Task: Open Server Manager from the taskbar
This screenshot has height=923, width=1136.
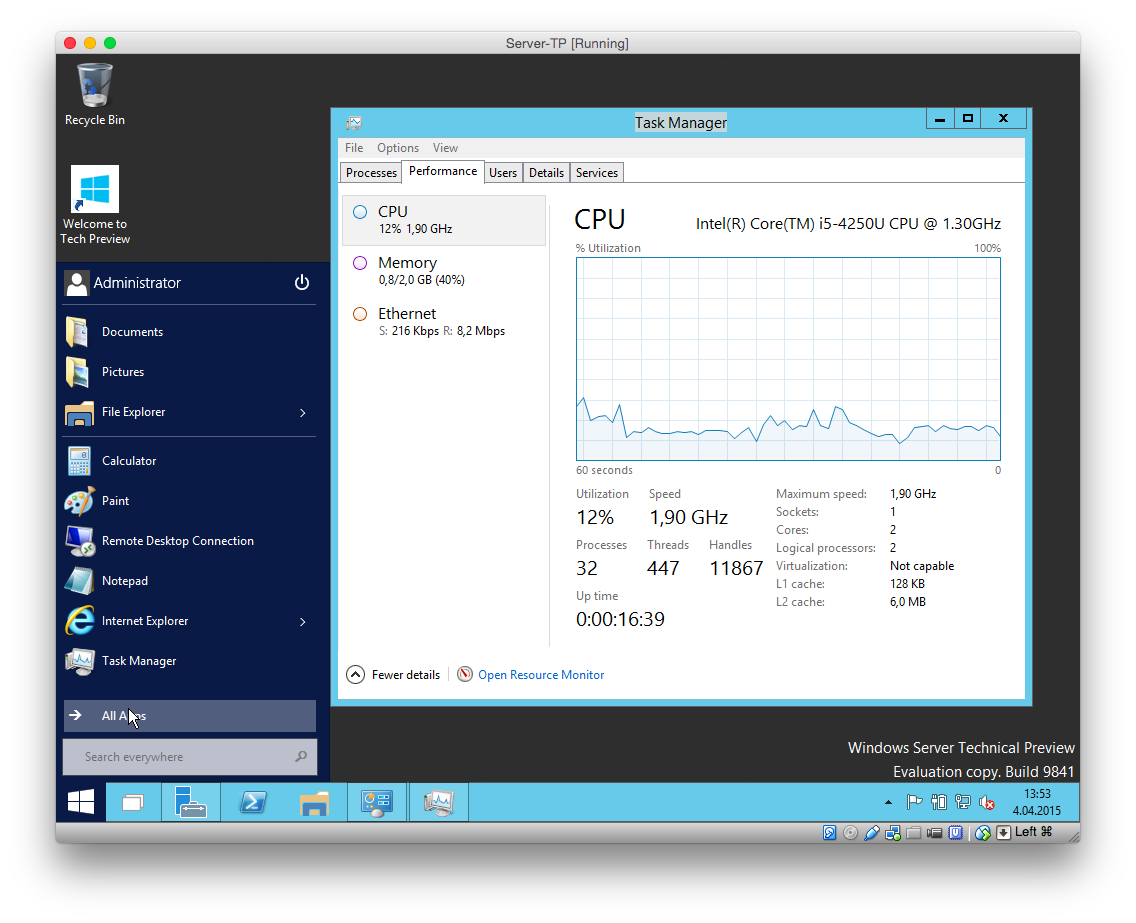Action: (x=190, y=802)
